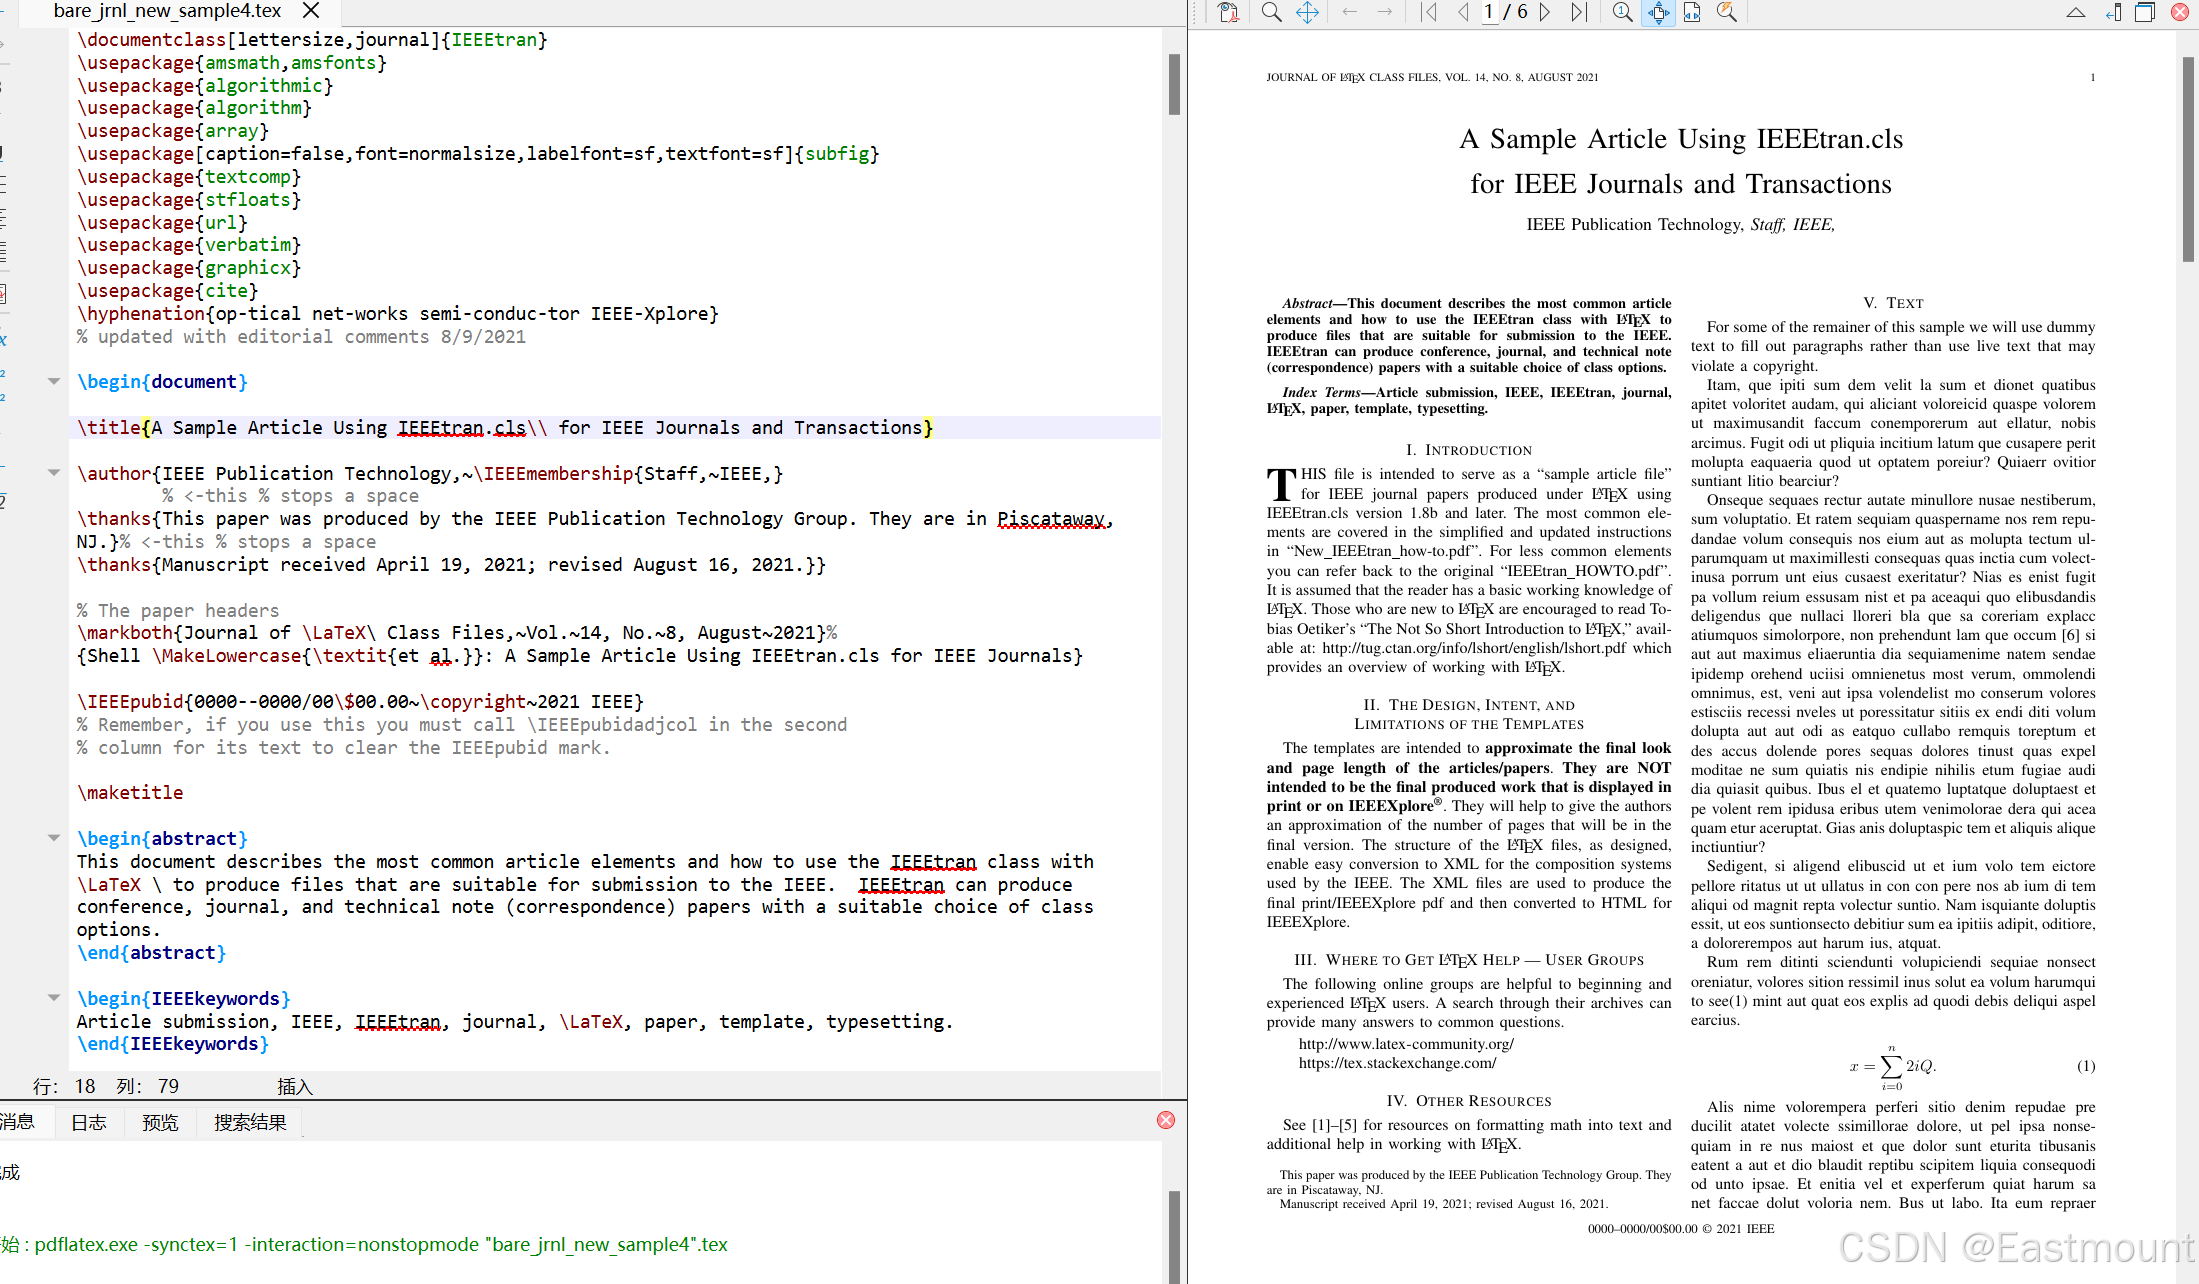Click the editor's vertical scrollbar thumb

coord(1174,85)
